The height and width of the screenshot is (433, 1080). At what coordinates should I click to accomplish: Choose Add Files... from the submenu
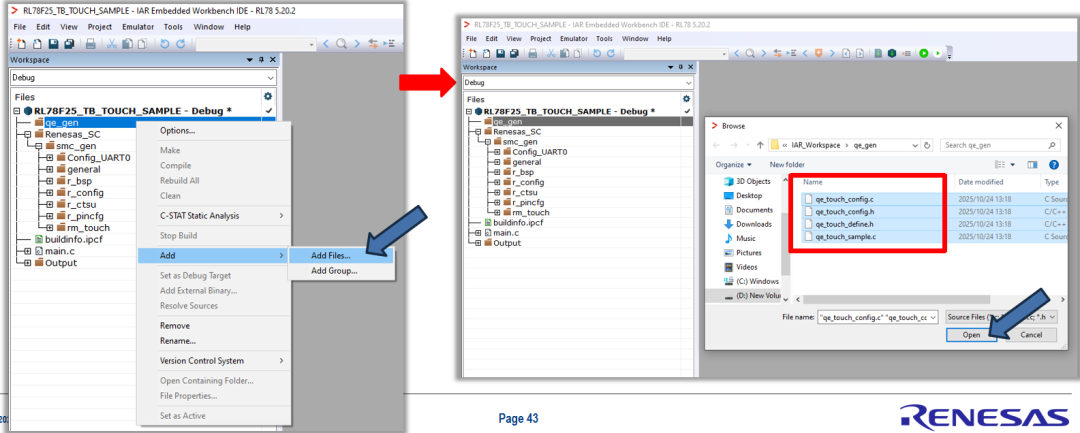click(x=330, y=256)
